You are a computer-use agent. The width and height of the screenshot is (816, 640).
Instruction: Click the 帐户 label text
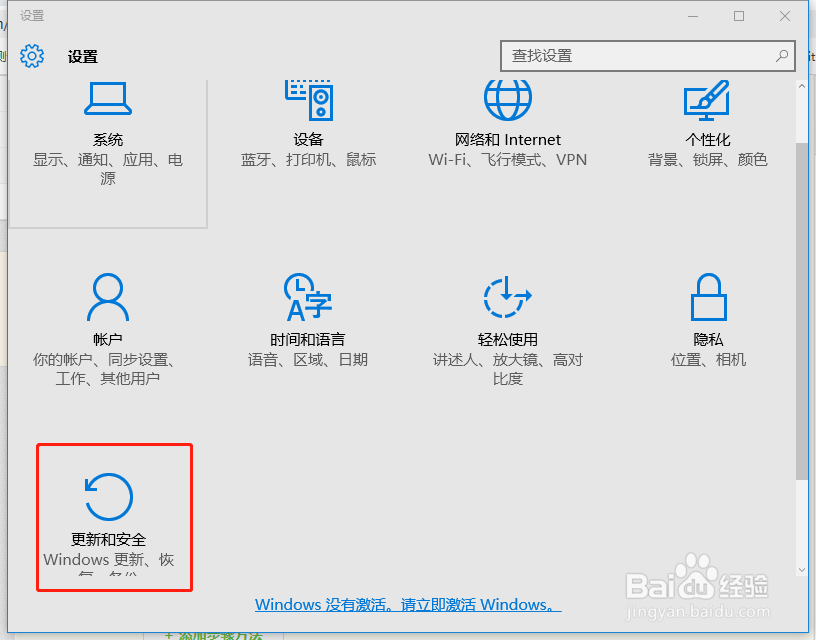108,339
